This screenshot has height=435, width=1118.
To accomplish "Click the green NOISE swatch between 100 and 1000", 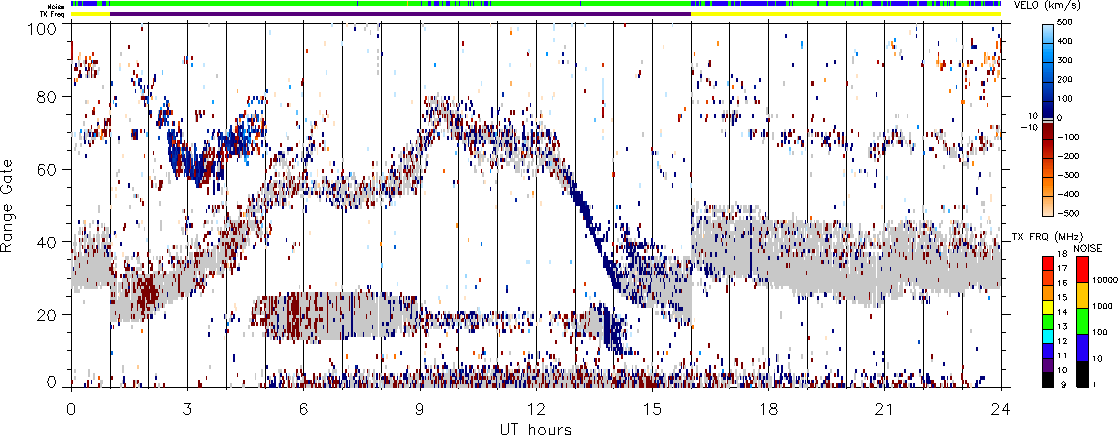I will click(x=1082, y=321).
